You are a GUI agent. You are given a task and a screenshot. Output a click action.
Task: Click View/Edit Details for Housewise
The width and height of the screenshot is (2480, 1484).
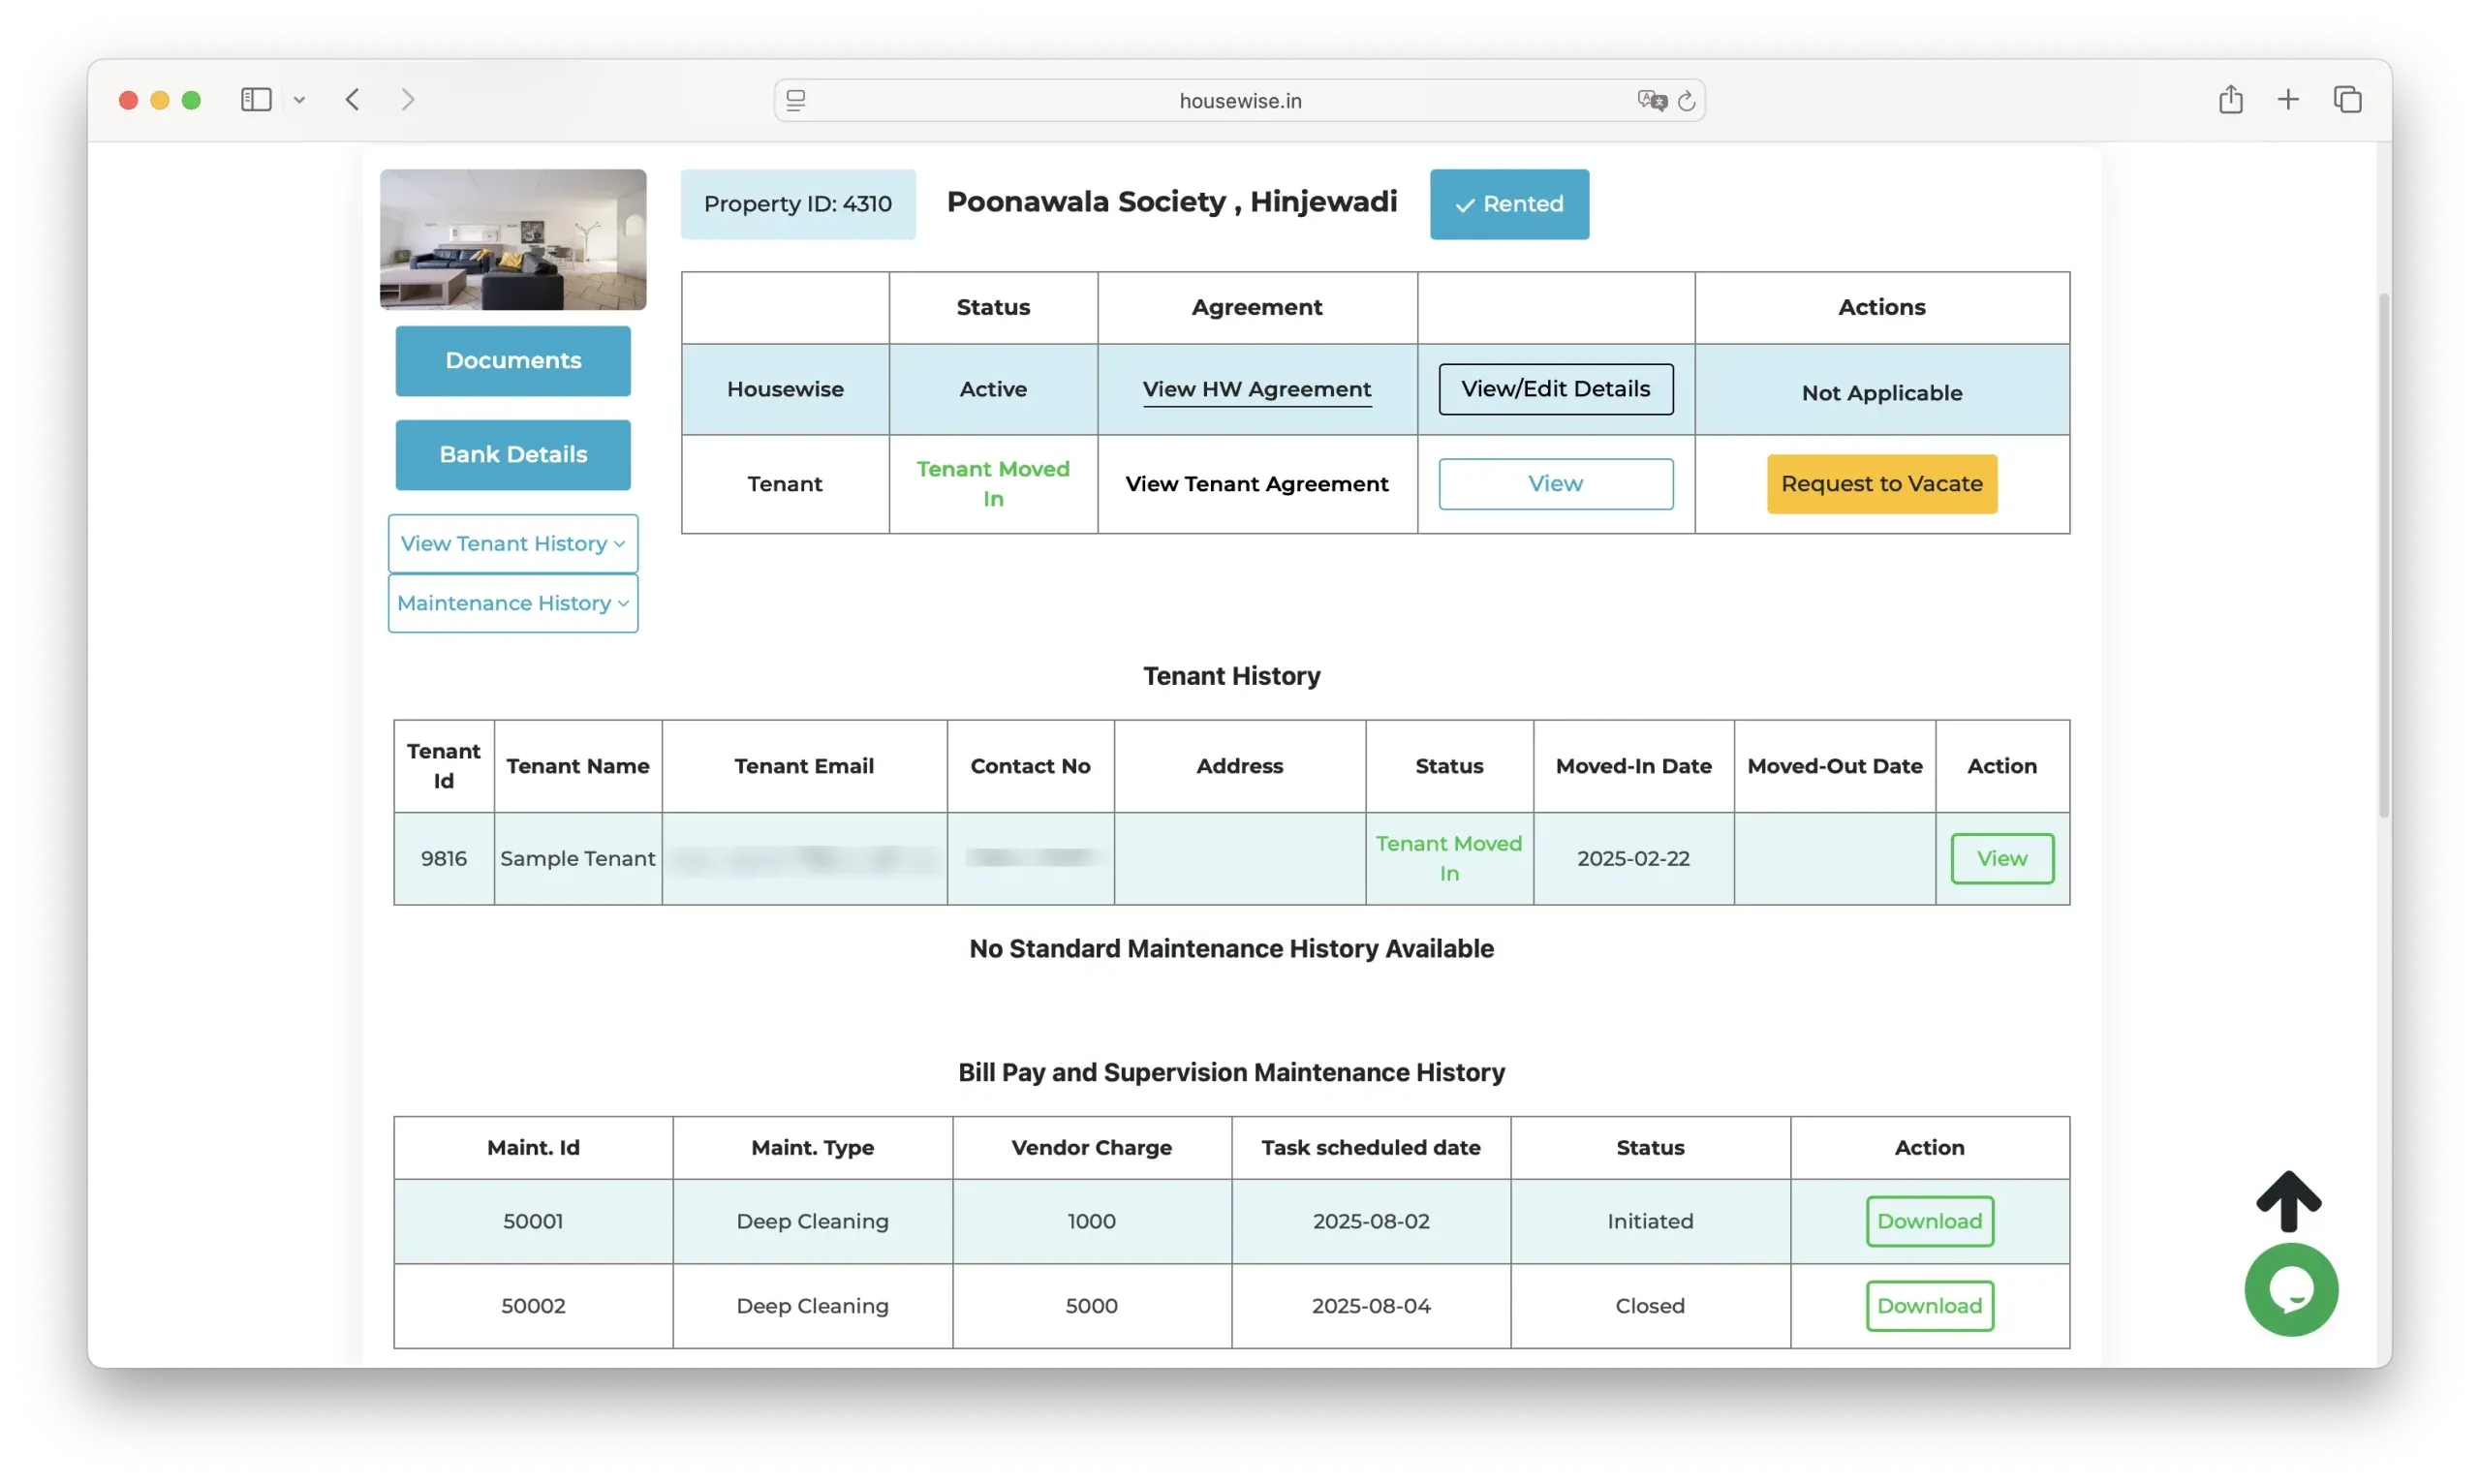click(x=1555, y=389)
